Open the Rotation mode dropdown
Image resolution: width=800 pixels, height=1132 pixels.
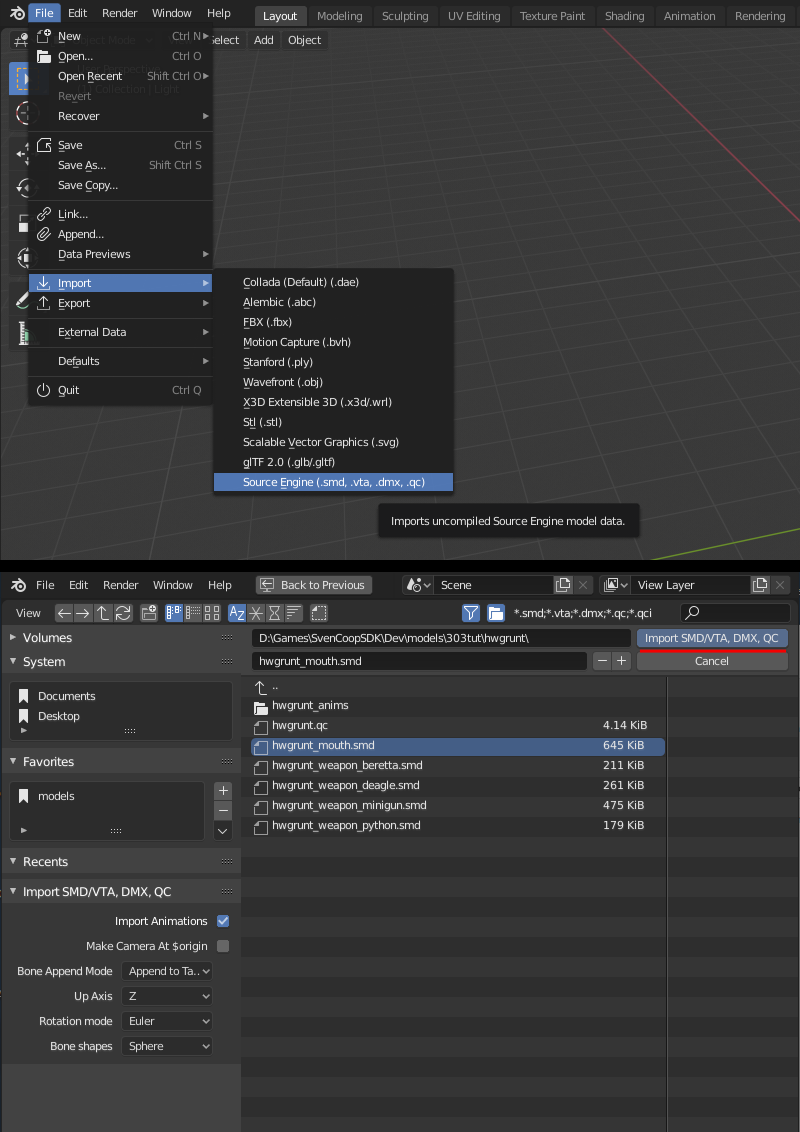pos(167,1021)
